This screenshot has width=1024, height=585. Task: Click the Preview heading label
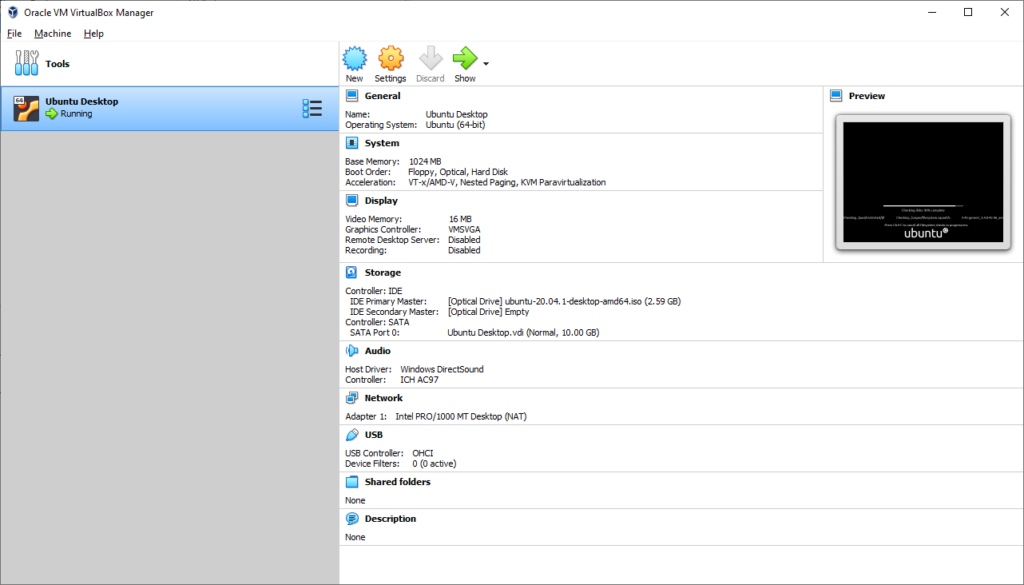[x=867, y=96]
